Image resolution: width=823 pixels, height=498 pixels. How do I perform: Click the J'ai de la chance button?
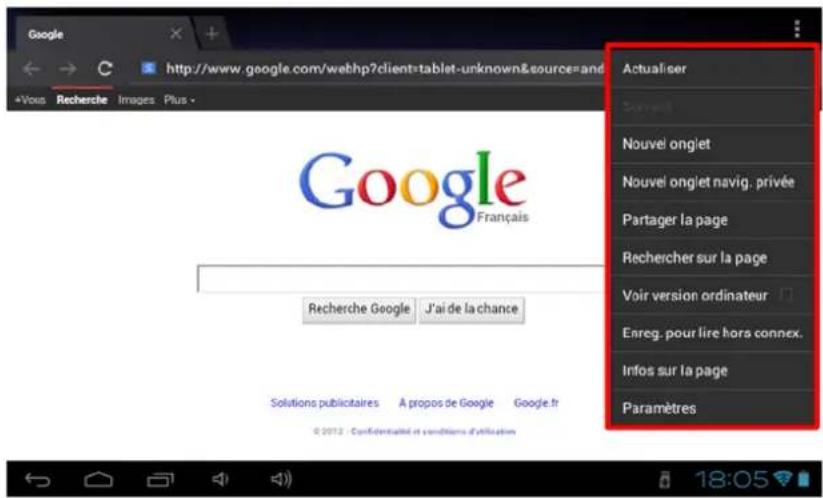[x=471, y=310]
